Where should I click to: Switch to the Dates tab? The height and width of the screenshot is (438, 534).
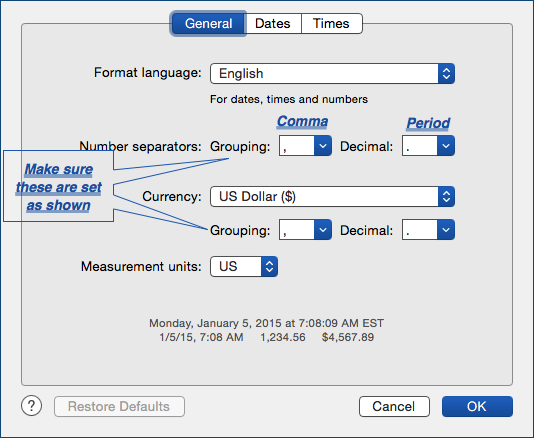[273, 24]
